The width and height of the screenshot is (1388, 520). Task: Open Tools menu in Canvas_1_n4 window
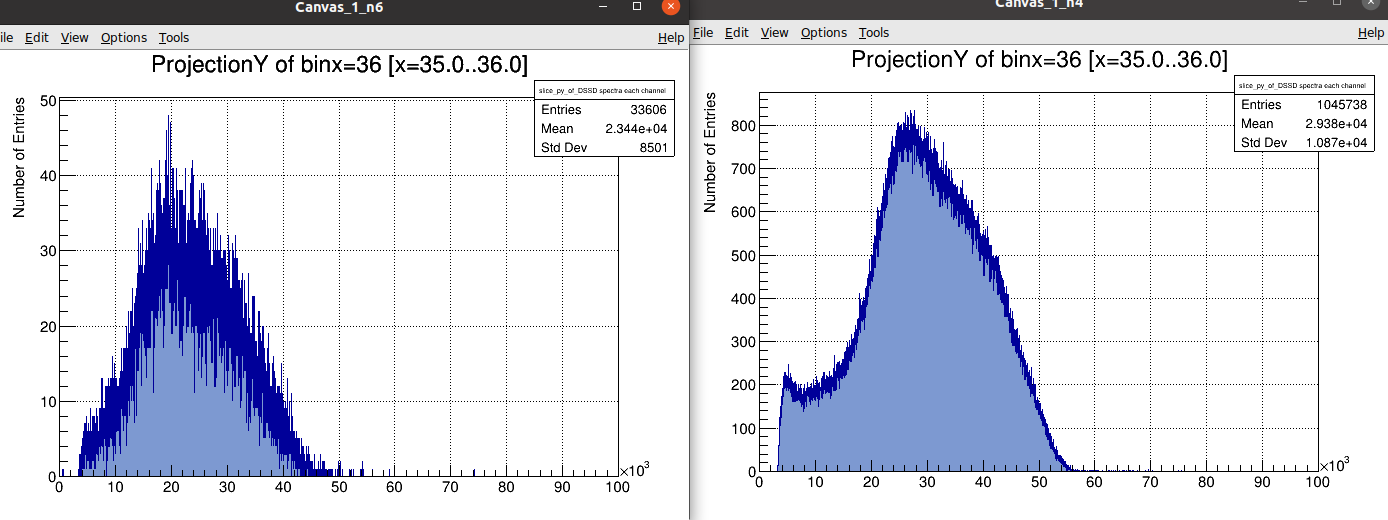coord(874,33)
